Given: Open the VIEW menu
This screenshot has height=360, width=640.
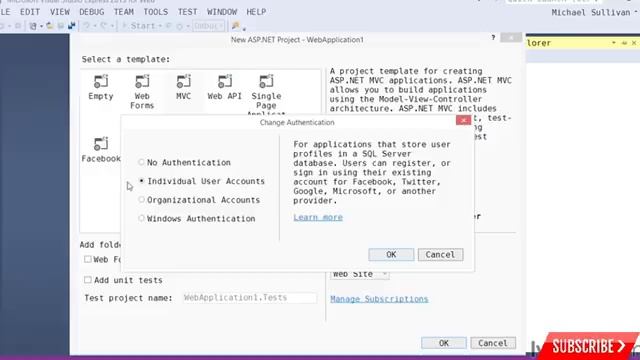Looking at the screenshot, I should (x=60, y=12).
